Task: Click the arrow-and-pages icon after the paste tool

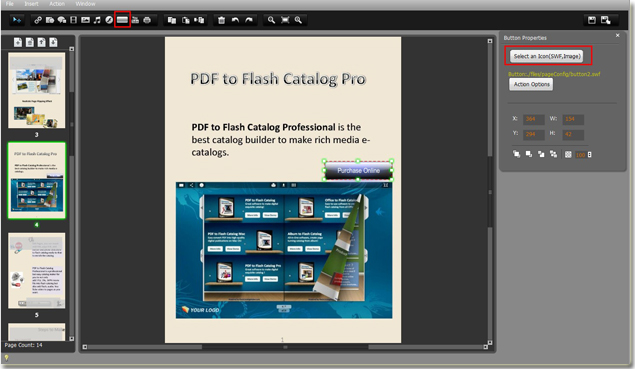Action: pyautogui.click(x=199, y=20)
